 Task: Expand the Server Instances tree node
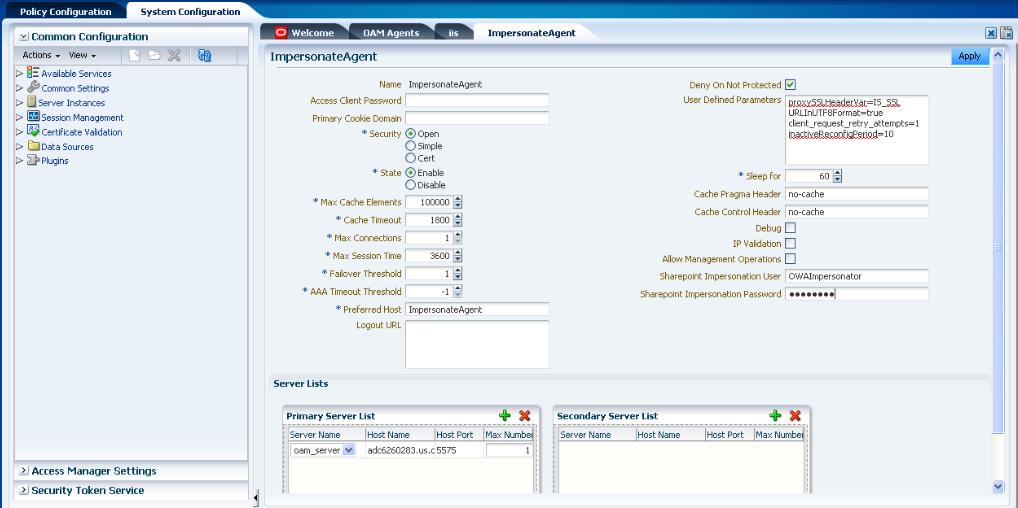19,103
